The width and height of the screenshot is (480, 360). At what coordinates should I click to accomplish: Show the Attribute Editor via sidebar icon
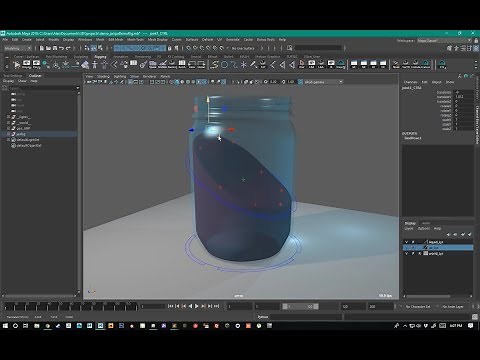(463, 48)
